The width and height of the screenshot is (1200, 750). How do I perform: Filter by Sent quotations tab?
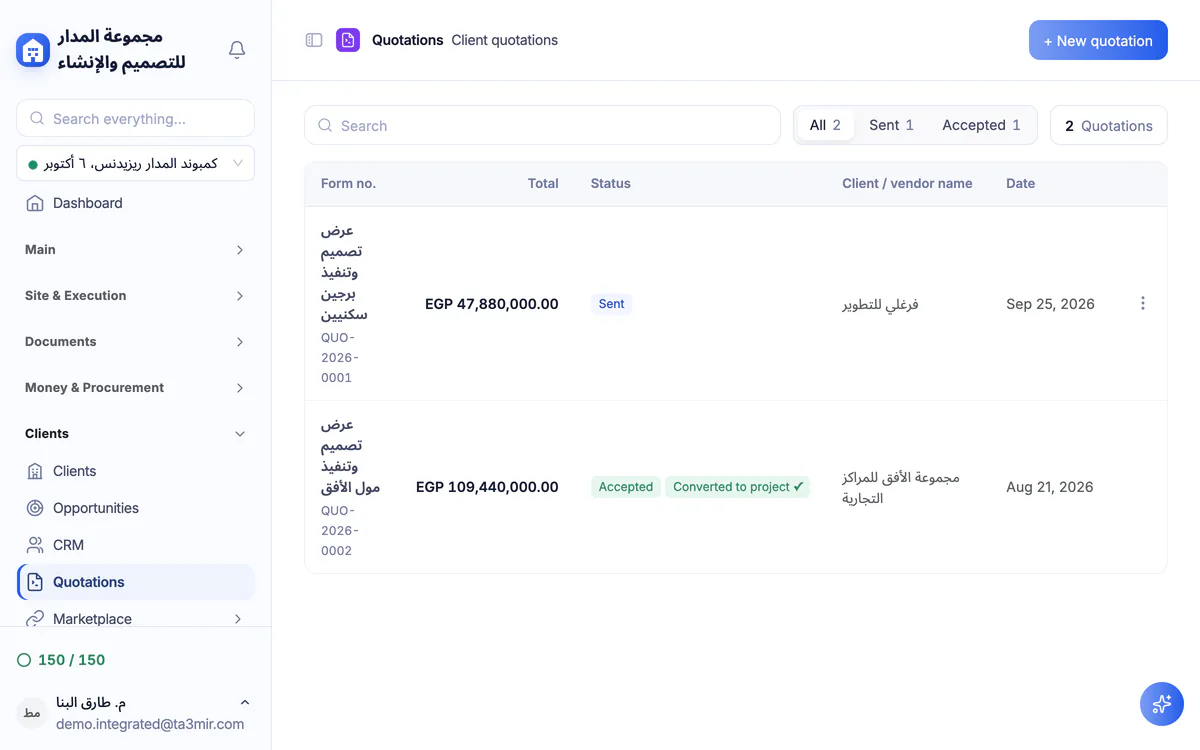(891, 125)
